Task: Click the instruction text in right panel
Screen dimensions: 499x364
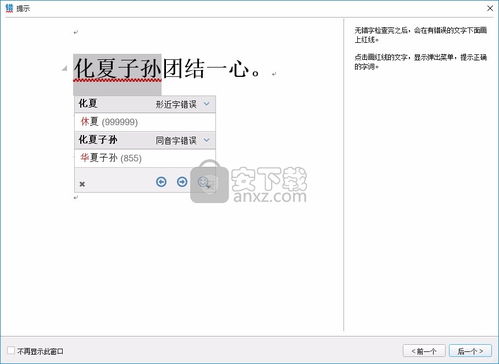Action: pyautogui.click(x=421, y=48)
